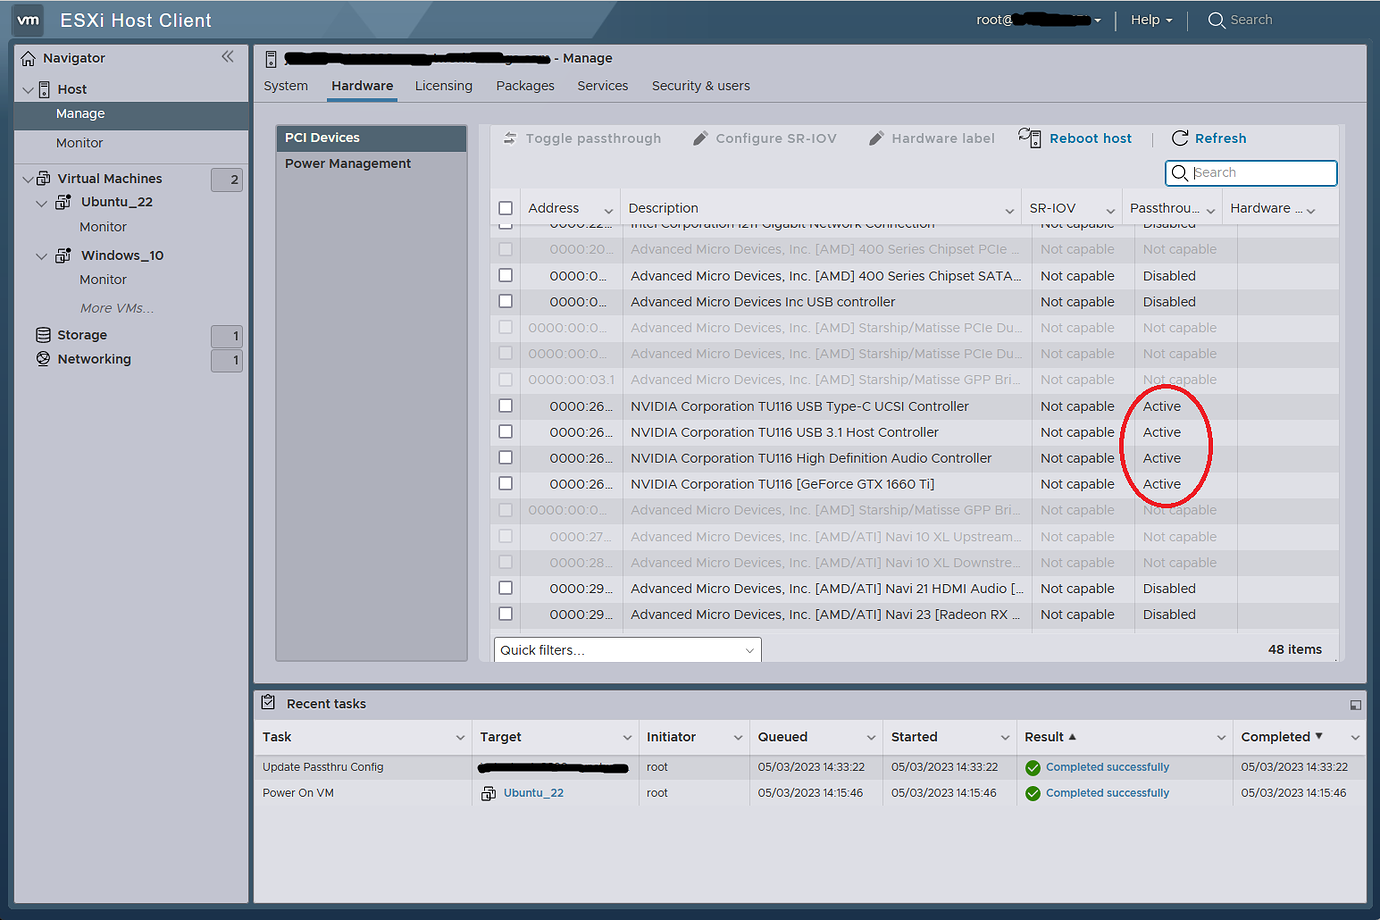The width and height of the screenshot is (1380, 920).
Task: Click the PCI devices search input field
Action: [1251, 173]
